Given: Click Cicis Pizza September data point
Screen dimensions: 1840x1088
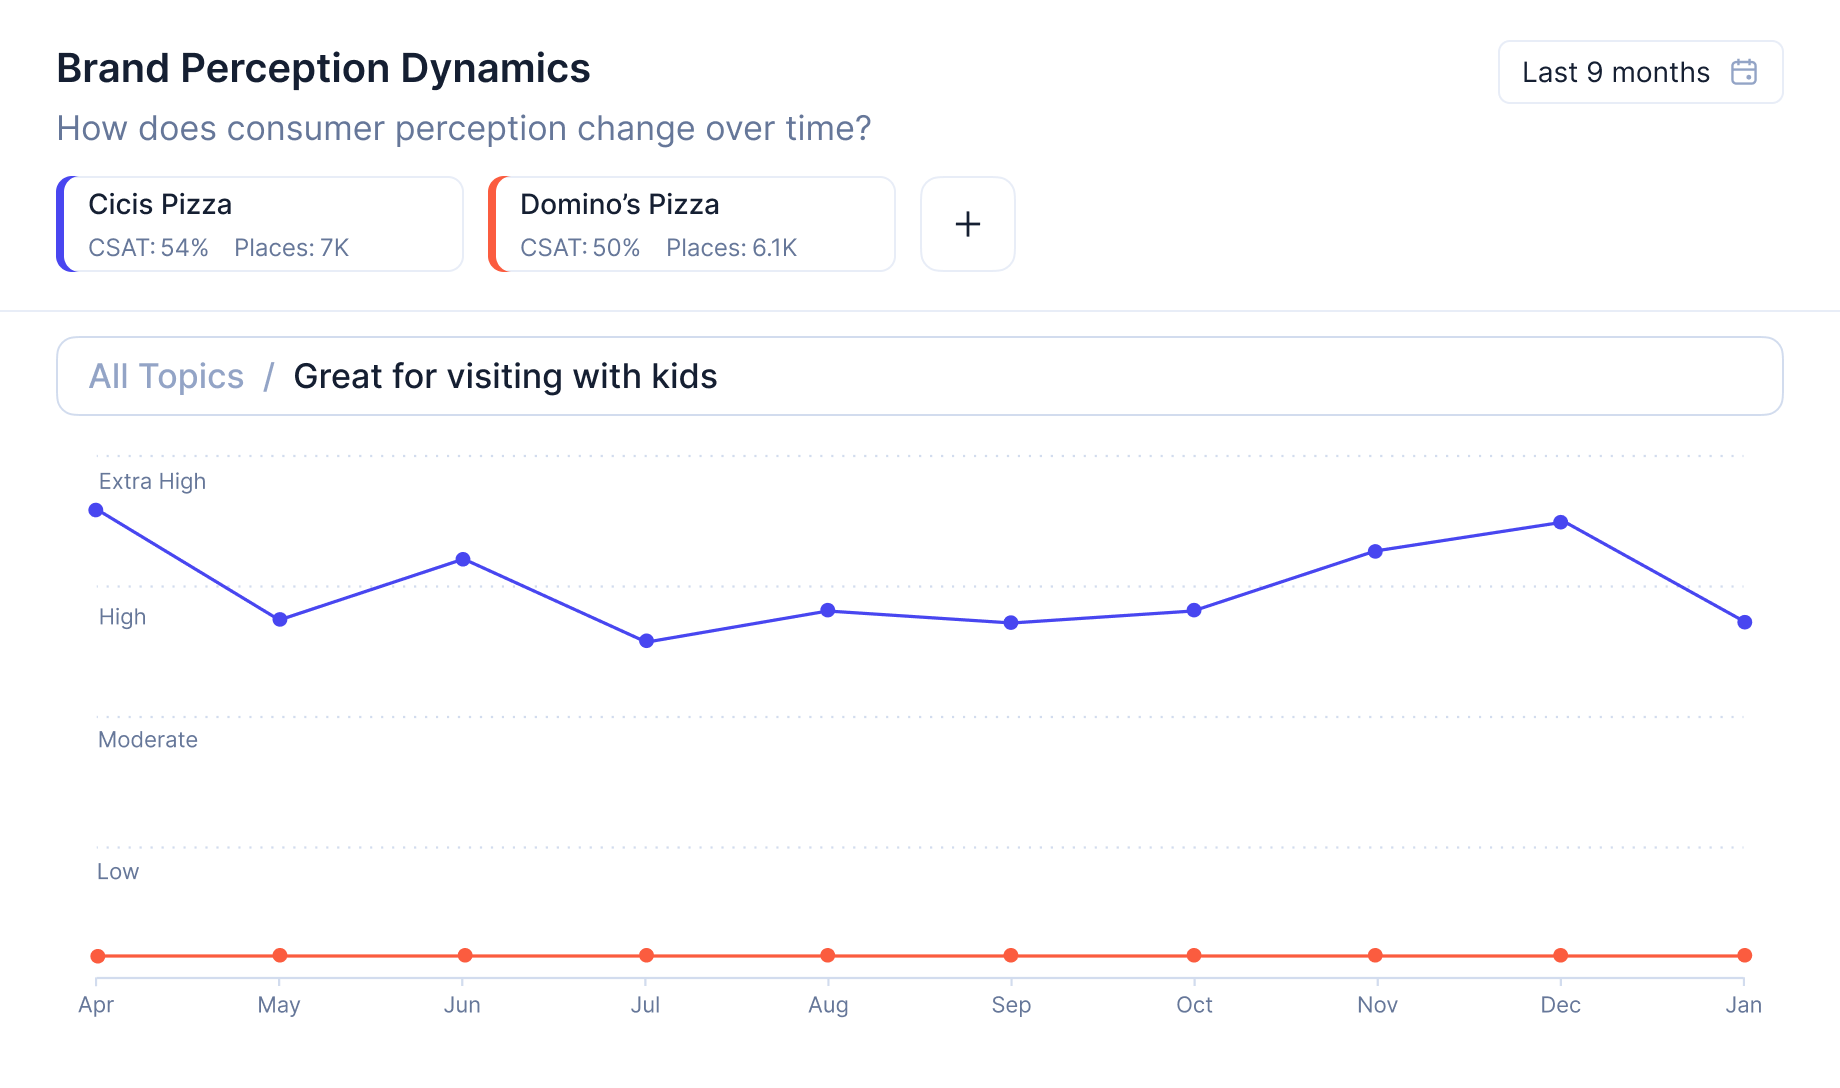Looking at the screenshot, I should pos(1011,623).
